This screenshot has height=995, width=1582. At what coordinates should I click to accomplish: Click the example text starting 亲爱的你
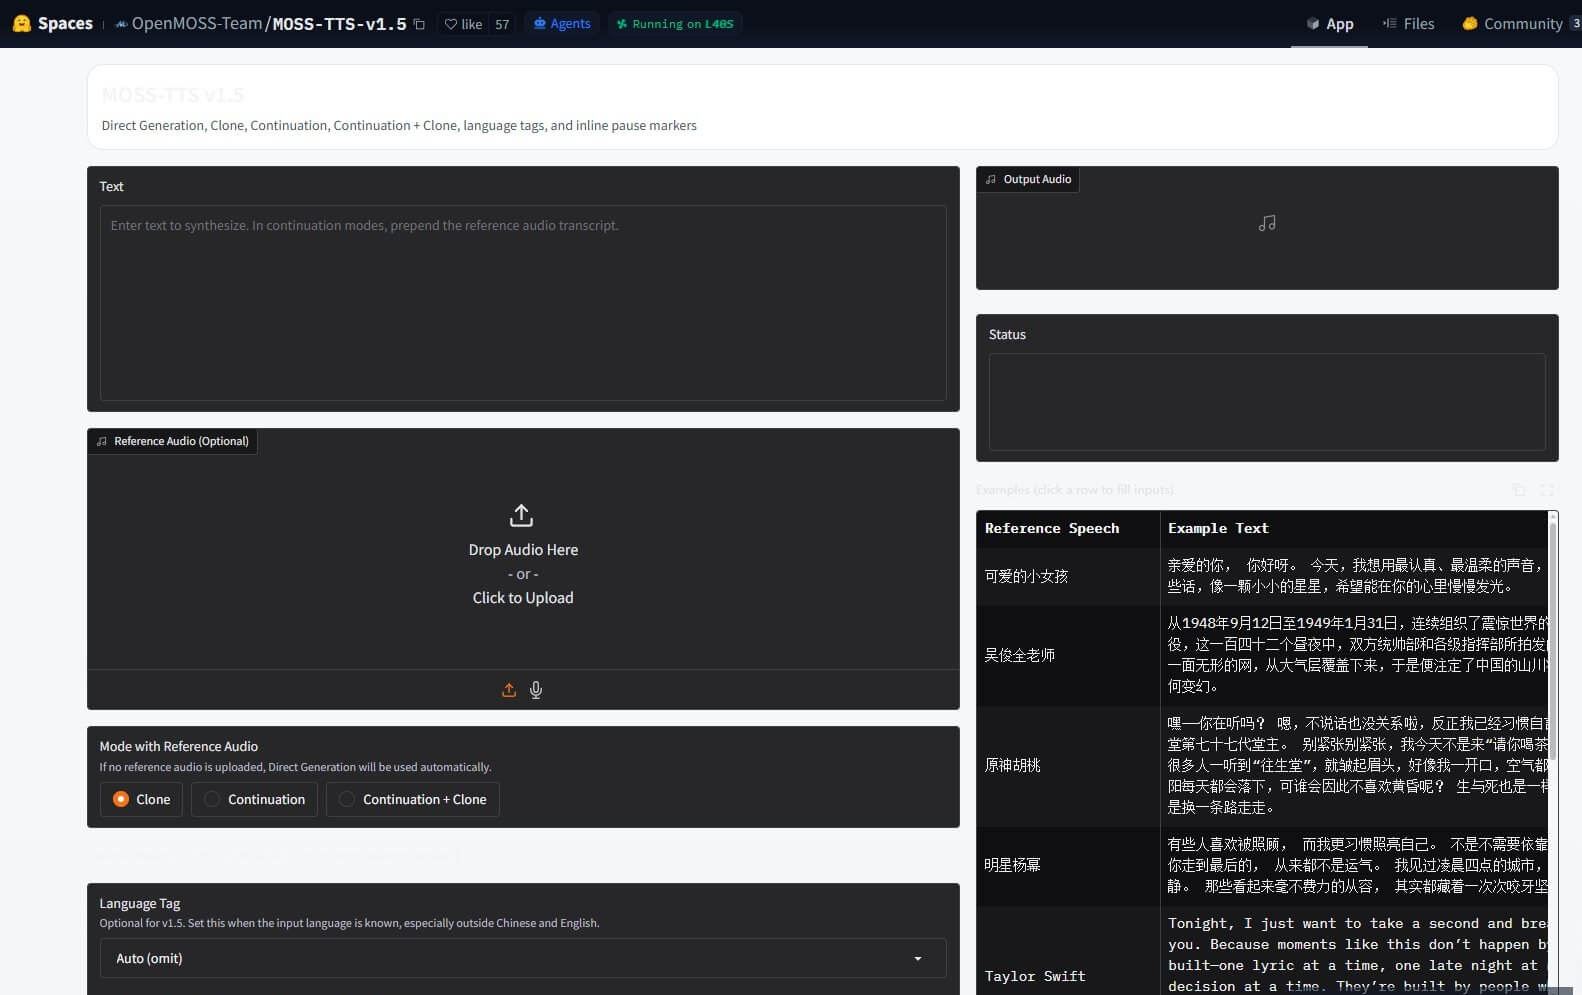[x=1354, y=576]
